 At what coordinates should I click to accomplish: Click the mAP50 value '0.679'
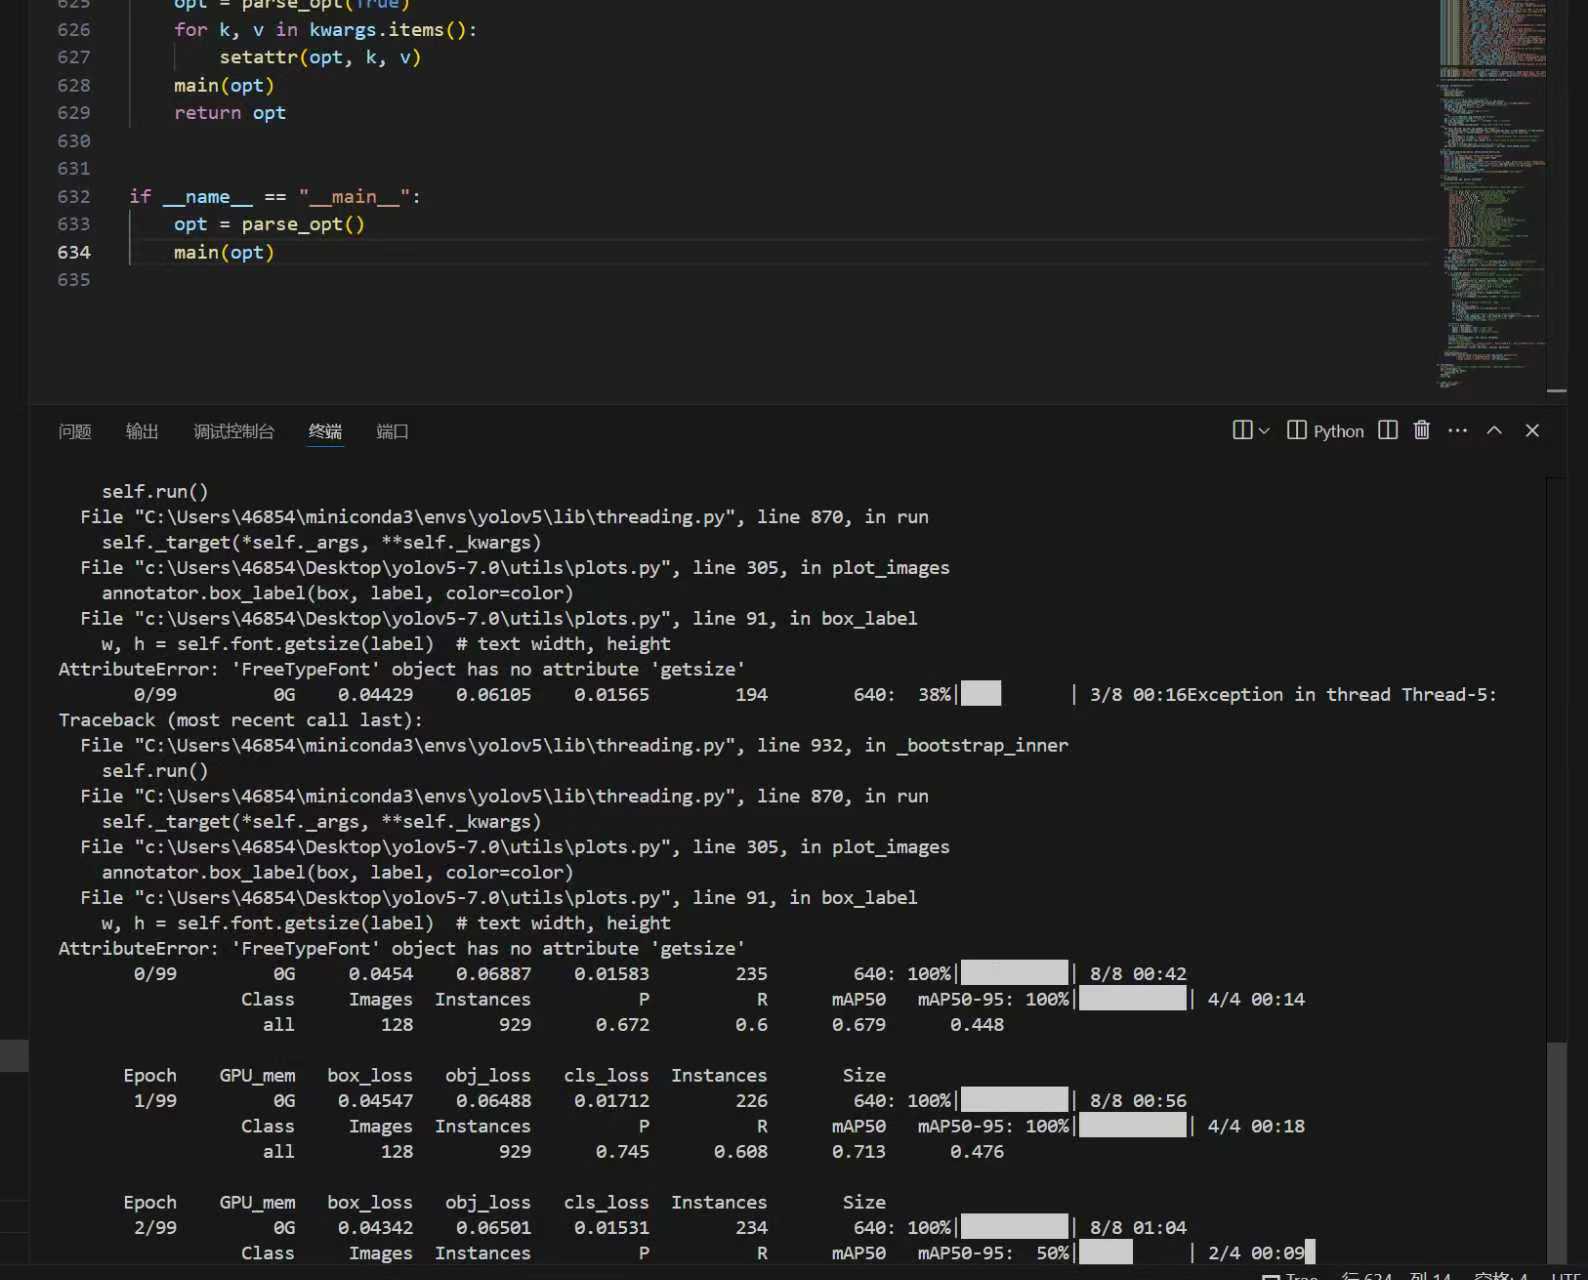859,1024
